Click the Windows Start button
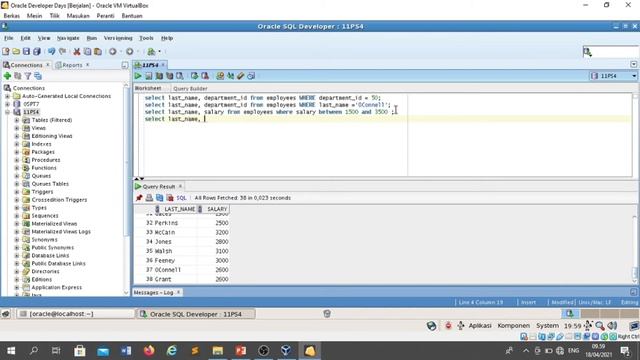The width and height of the screenshot is (640, 360). pos(11,351)
